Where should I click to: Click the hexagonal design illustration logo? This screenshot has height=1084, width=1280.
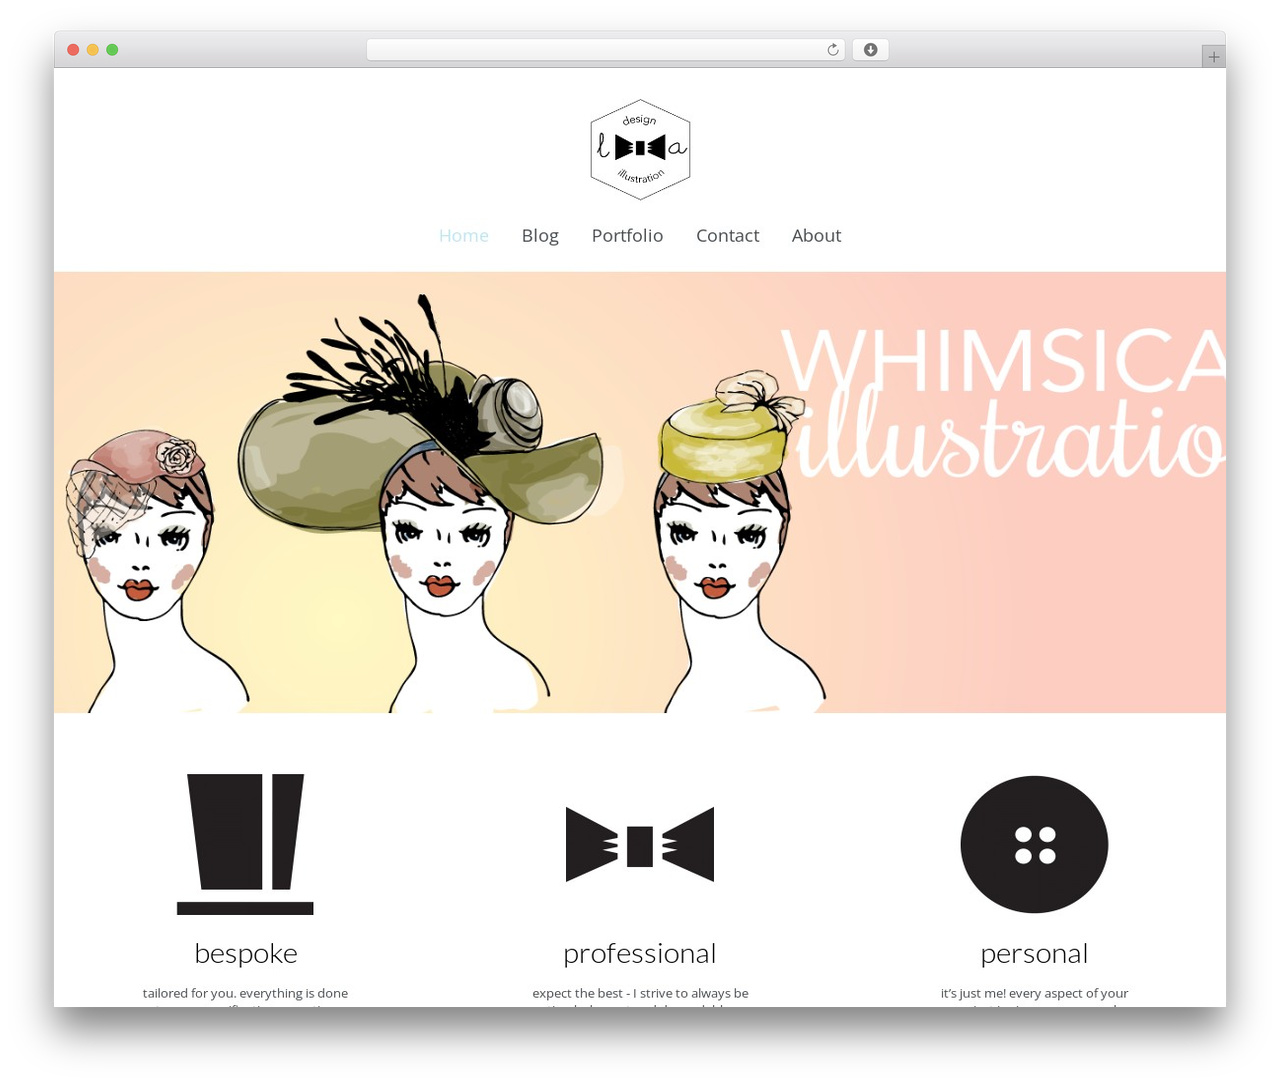click(x=640, y=149)
